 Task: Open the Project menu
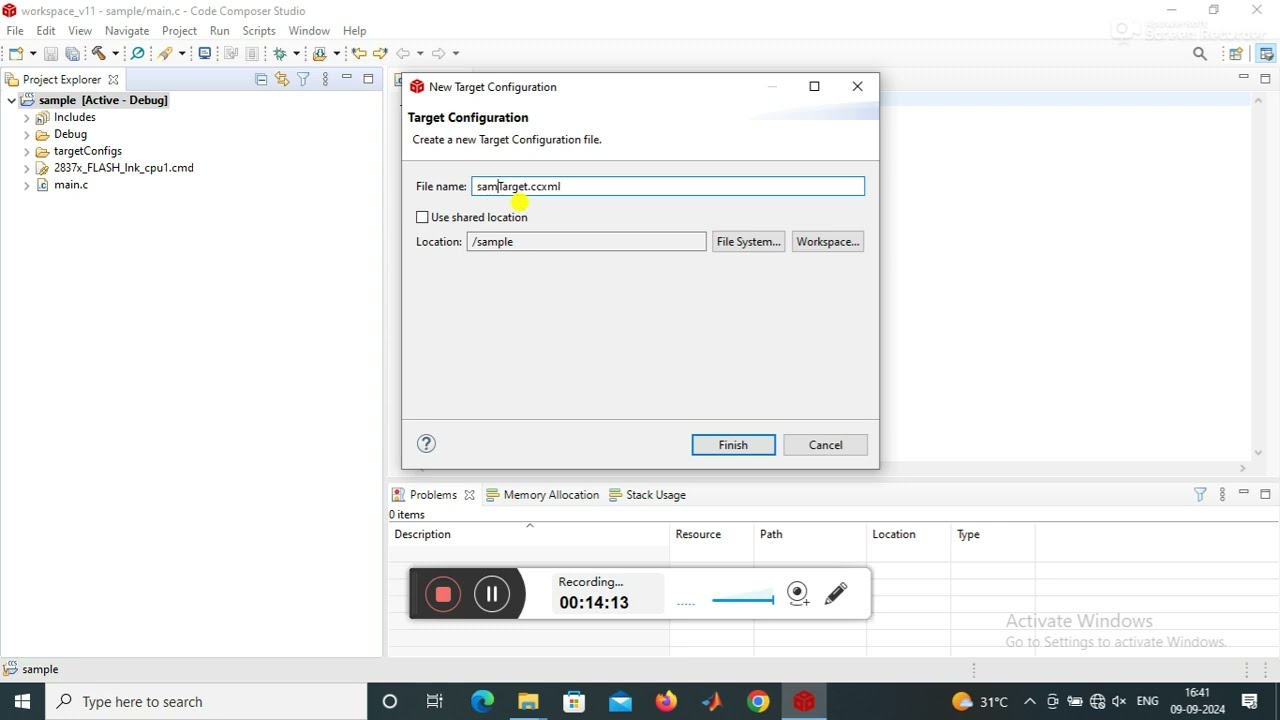point(180,31)
